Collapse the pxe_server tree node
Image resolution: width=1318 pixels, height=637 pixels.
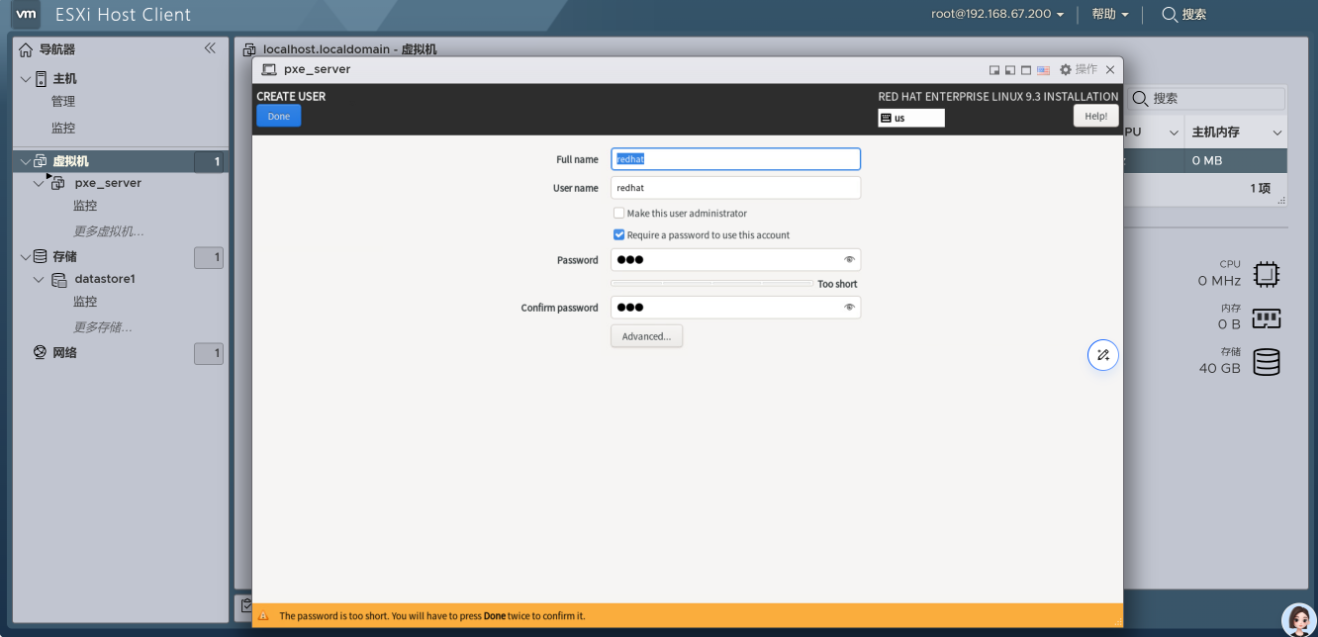click(x=39, y=184)
